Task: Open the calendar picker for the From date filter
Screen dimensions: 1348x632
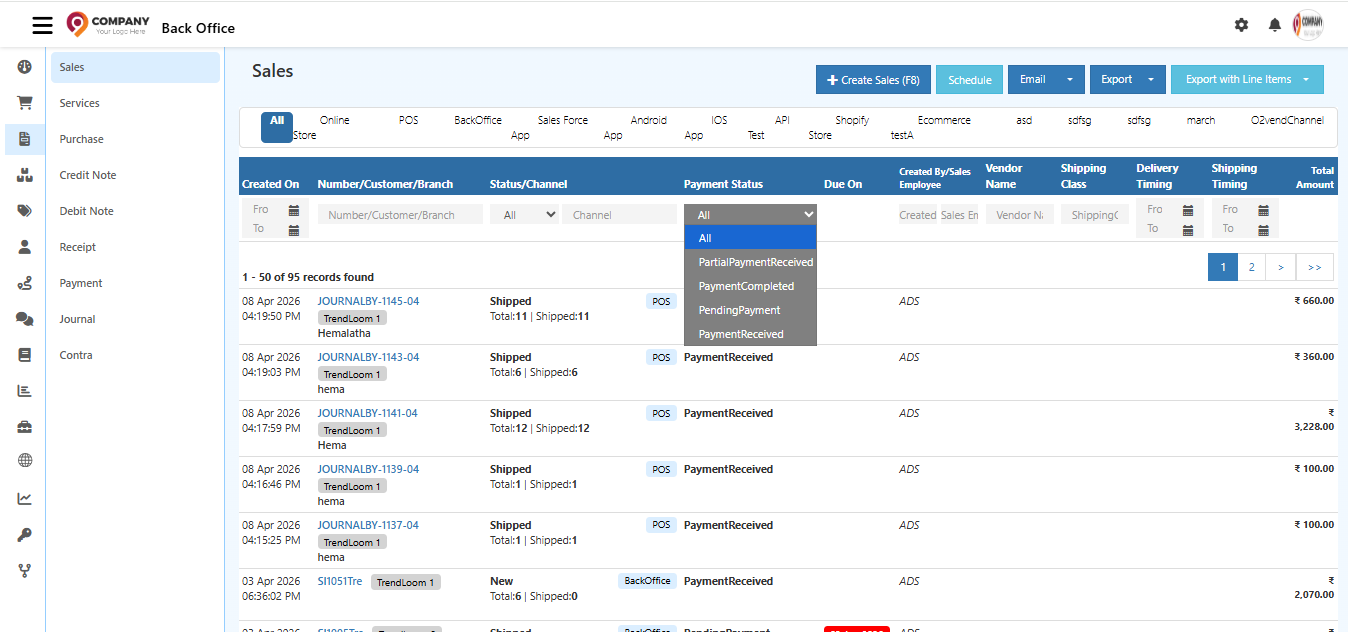Action: (293, 208)
